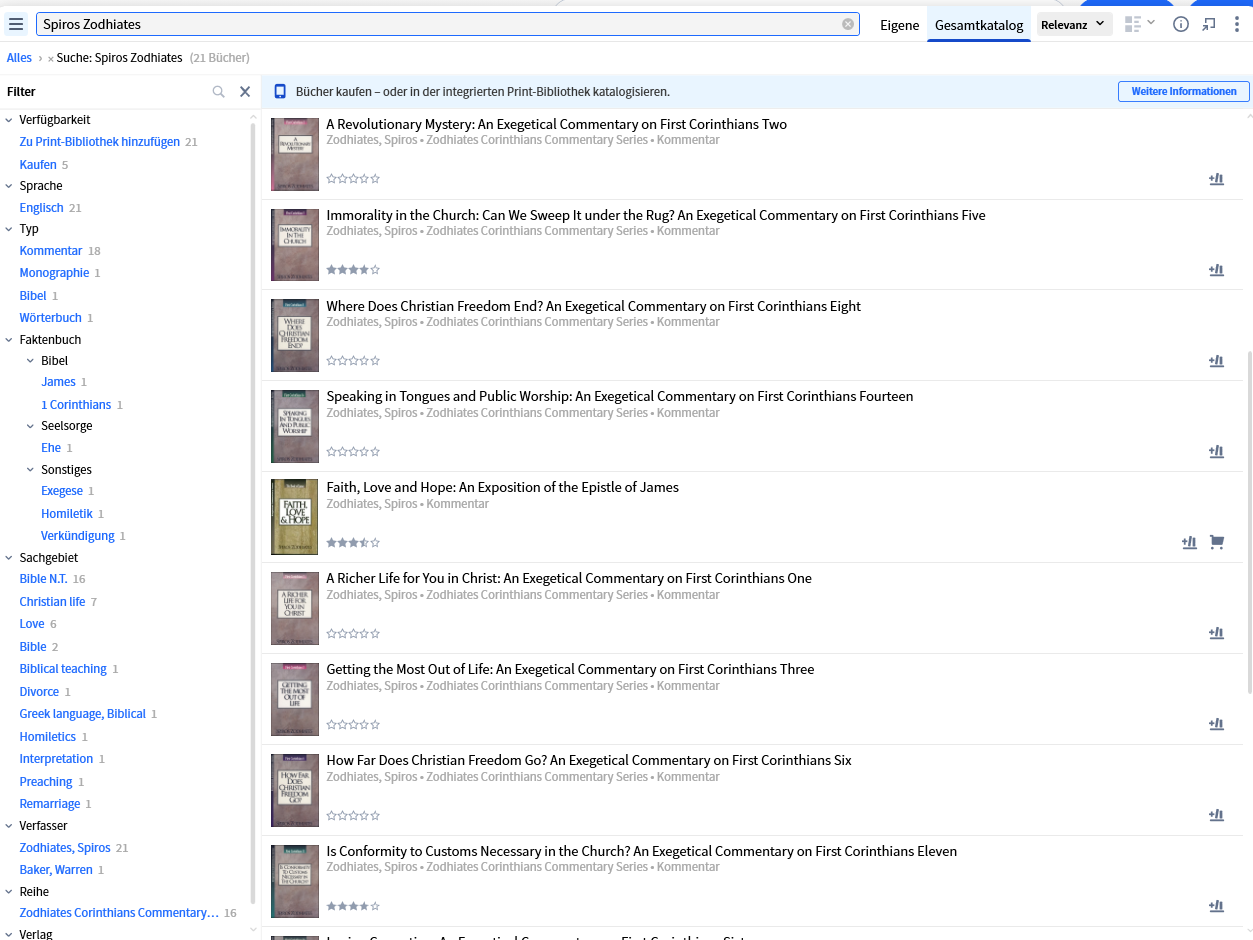
Task: Open the hamburger menu beside the search box
Action: click(16, 24)
